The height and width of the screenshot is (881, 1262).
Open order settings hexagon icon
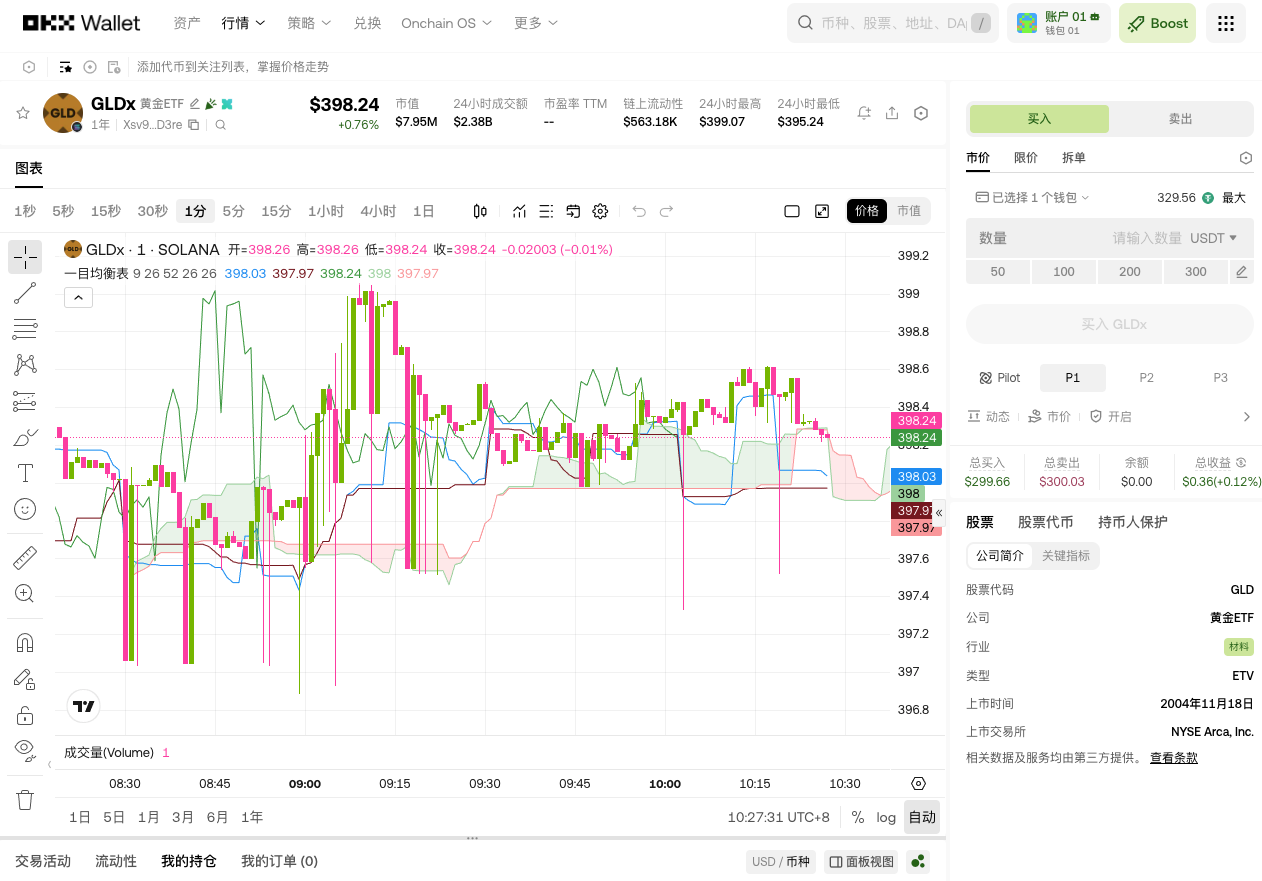tap(1246, 158)
